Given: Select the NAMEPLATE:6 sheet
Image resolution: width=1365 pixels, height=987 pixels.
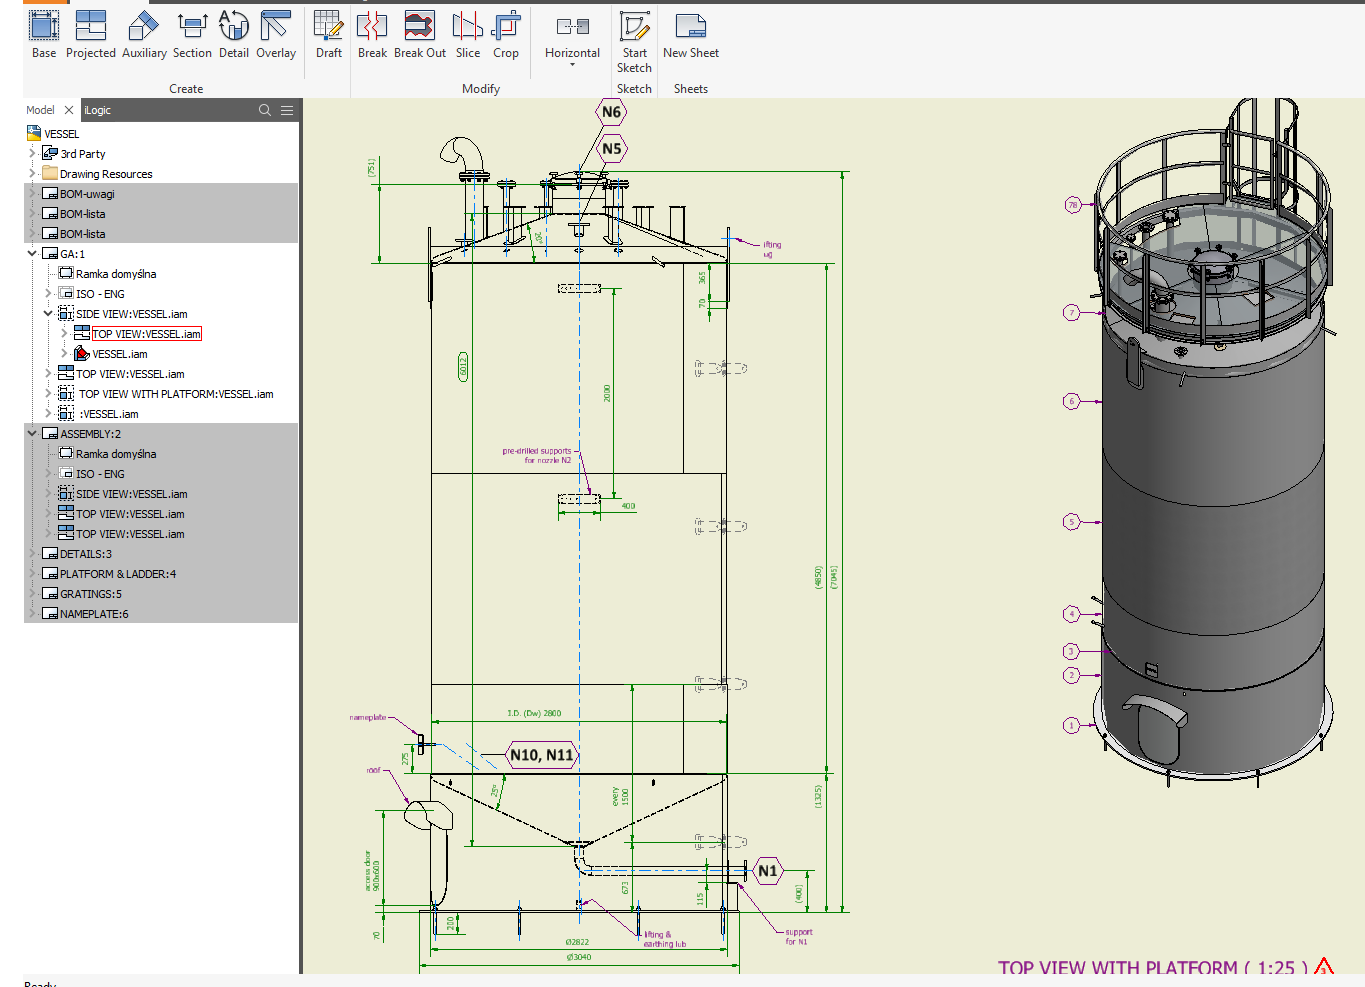Looking at the screenshot, I should 94,614.
